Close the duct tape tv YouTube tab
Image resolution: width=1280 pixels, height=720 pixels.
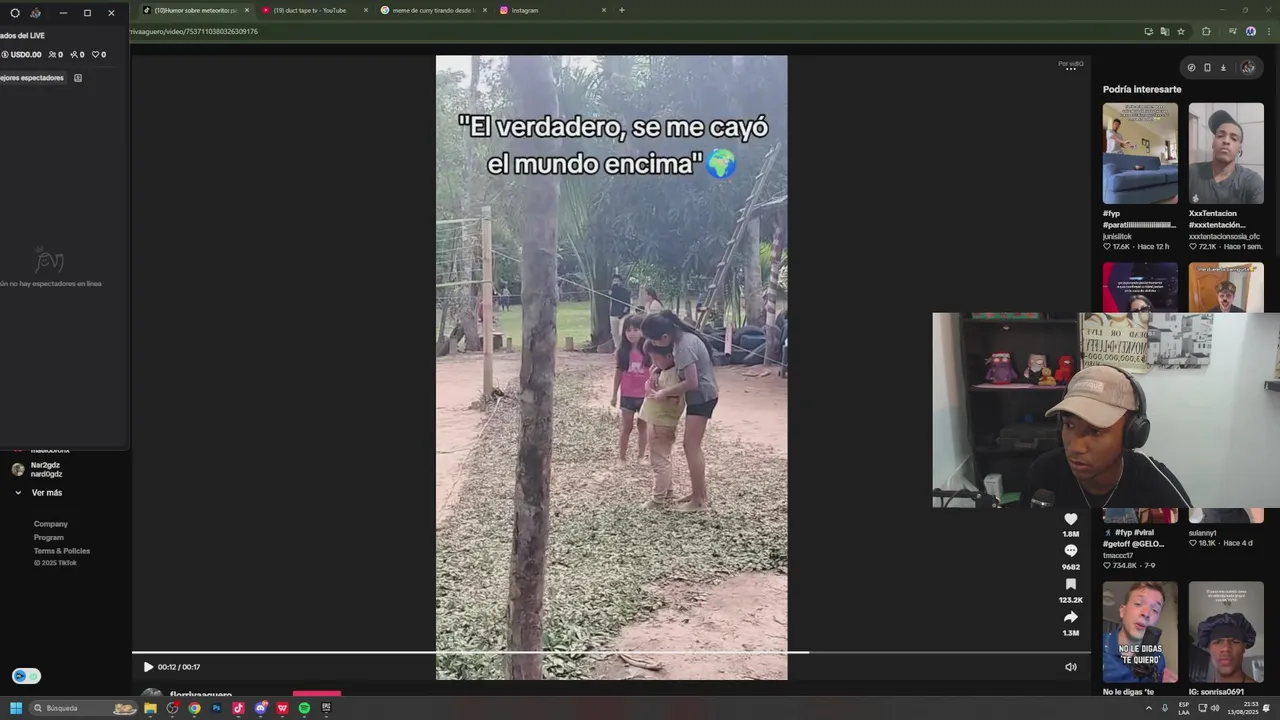[x=365, y=10]
